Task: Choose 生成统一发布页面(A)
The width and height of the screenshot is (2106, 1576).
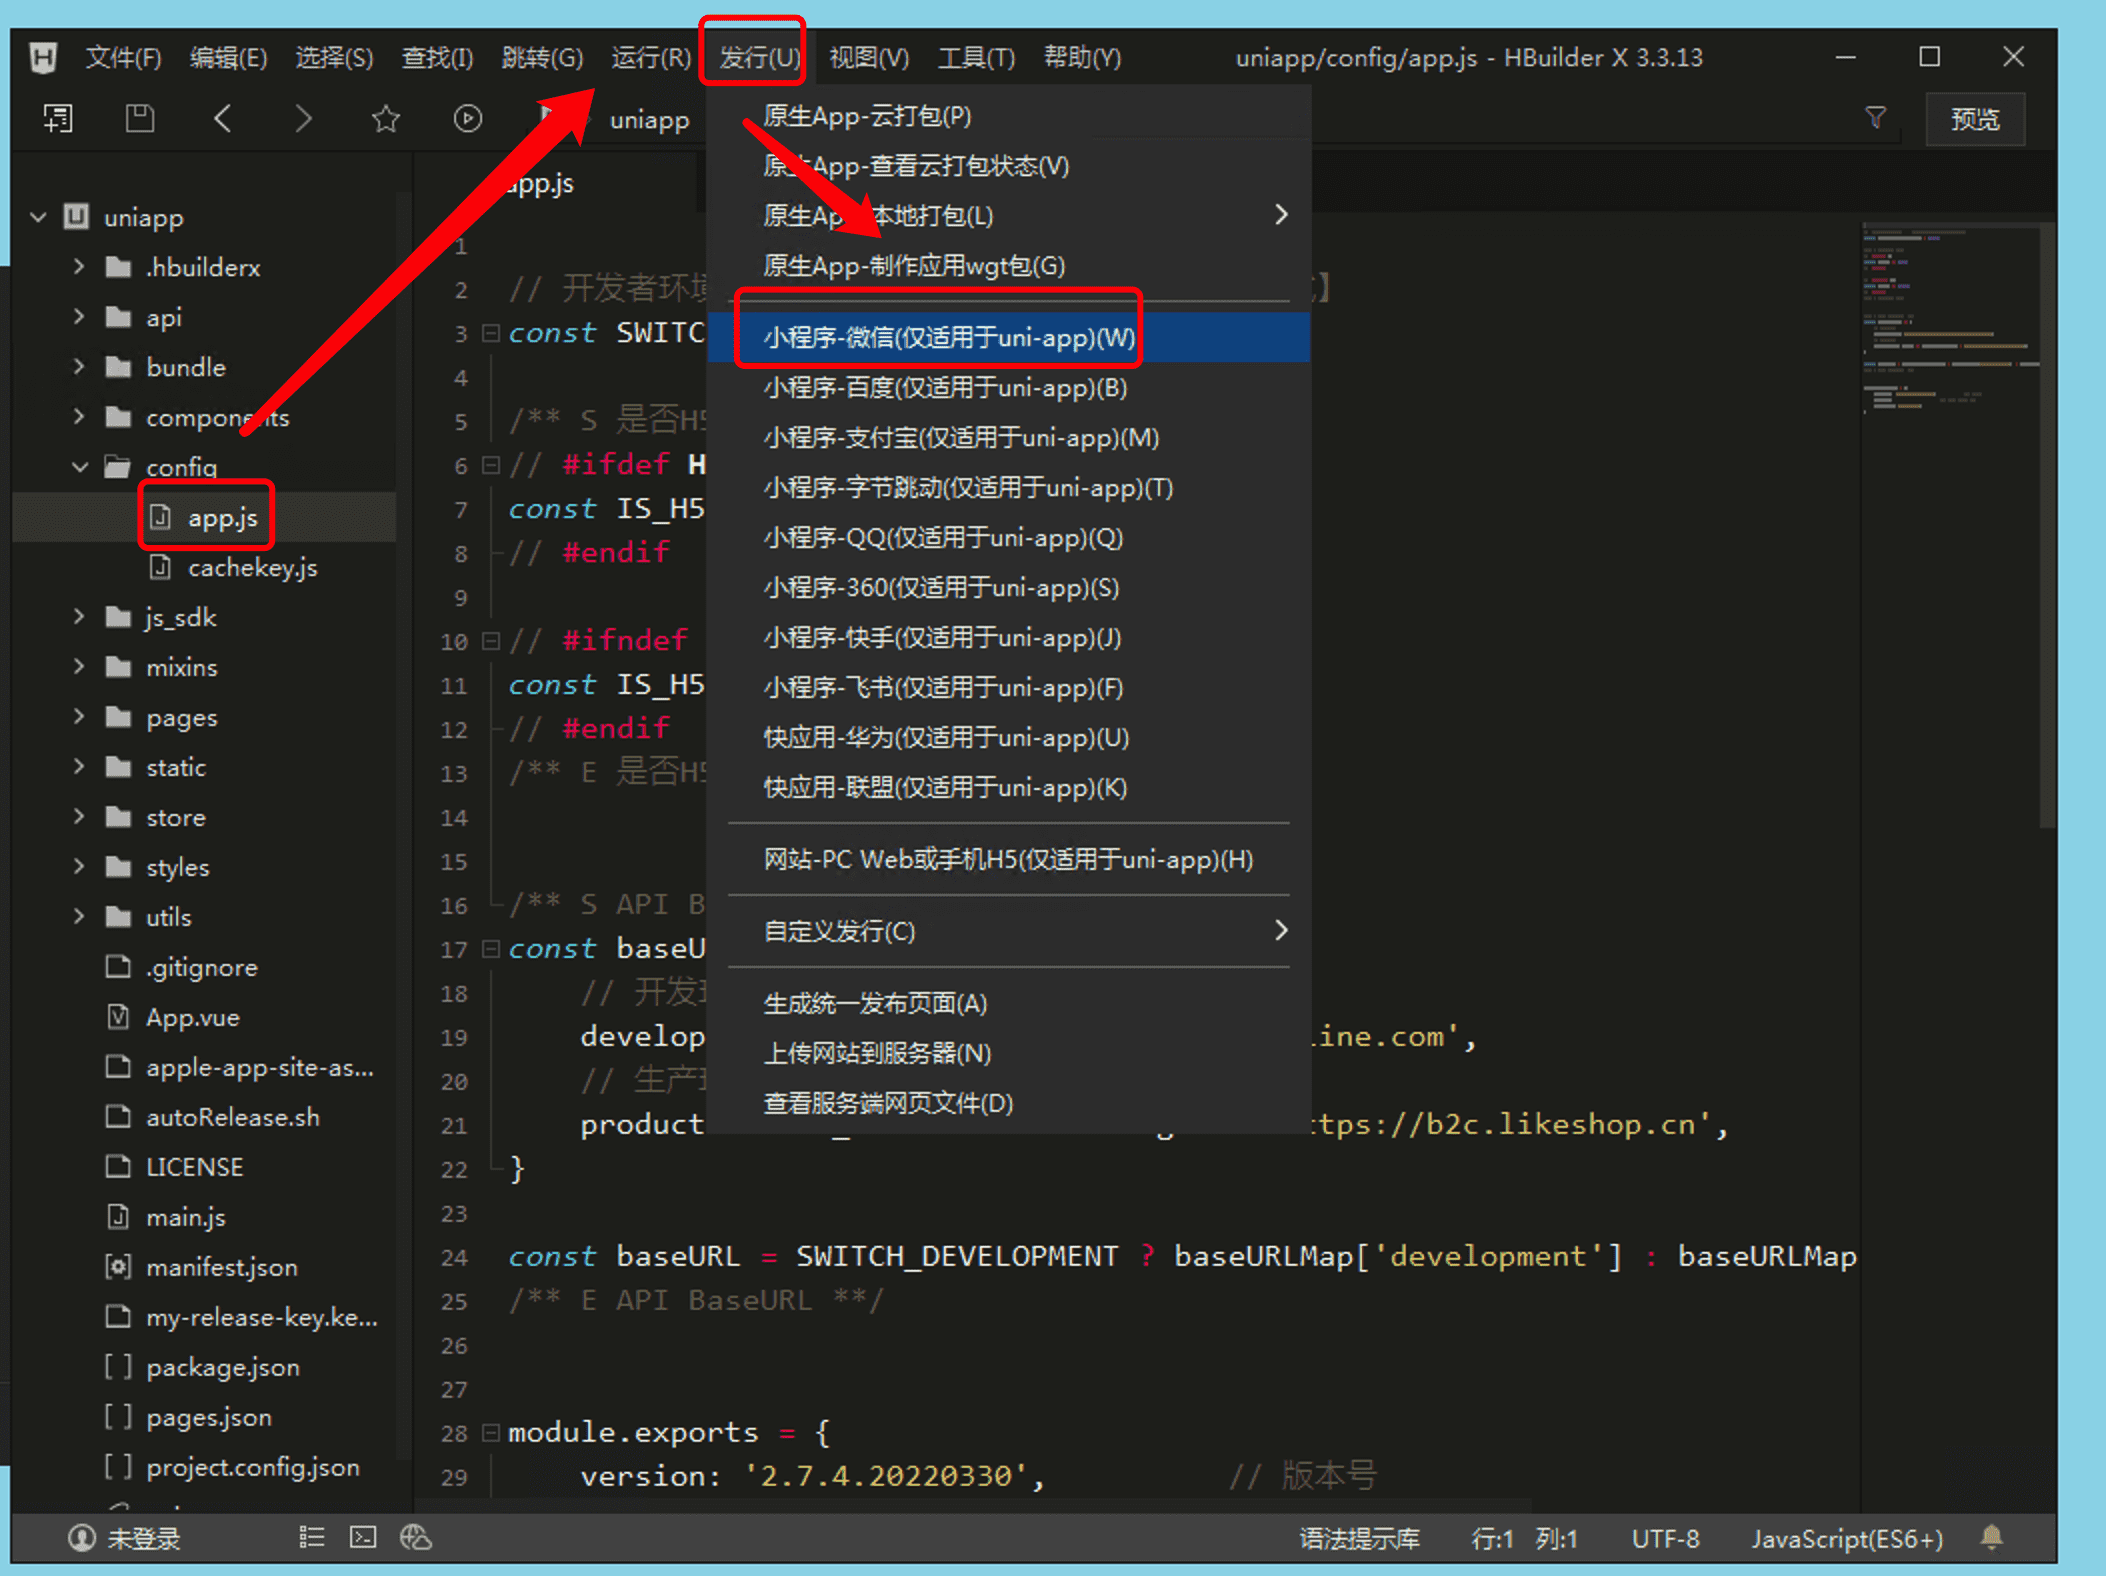Action: (x=1008, y=1003)
